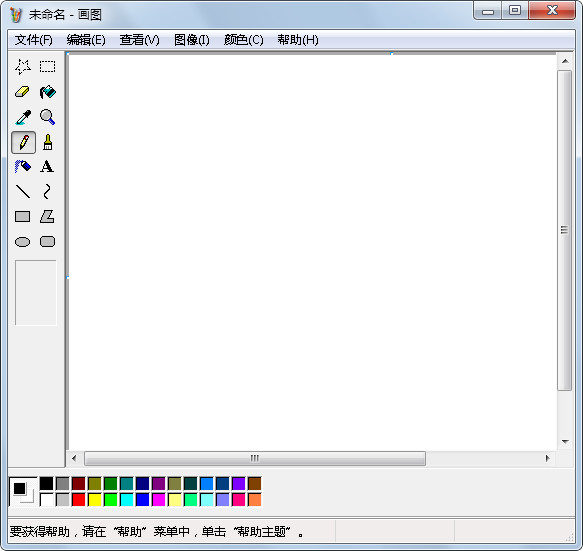Choose the Brush tool
Viewport: 583px width, 551px height.
click(x=48, y=142)
